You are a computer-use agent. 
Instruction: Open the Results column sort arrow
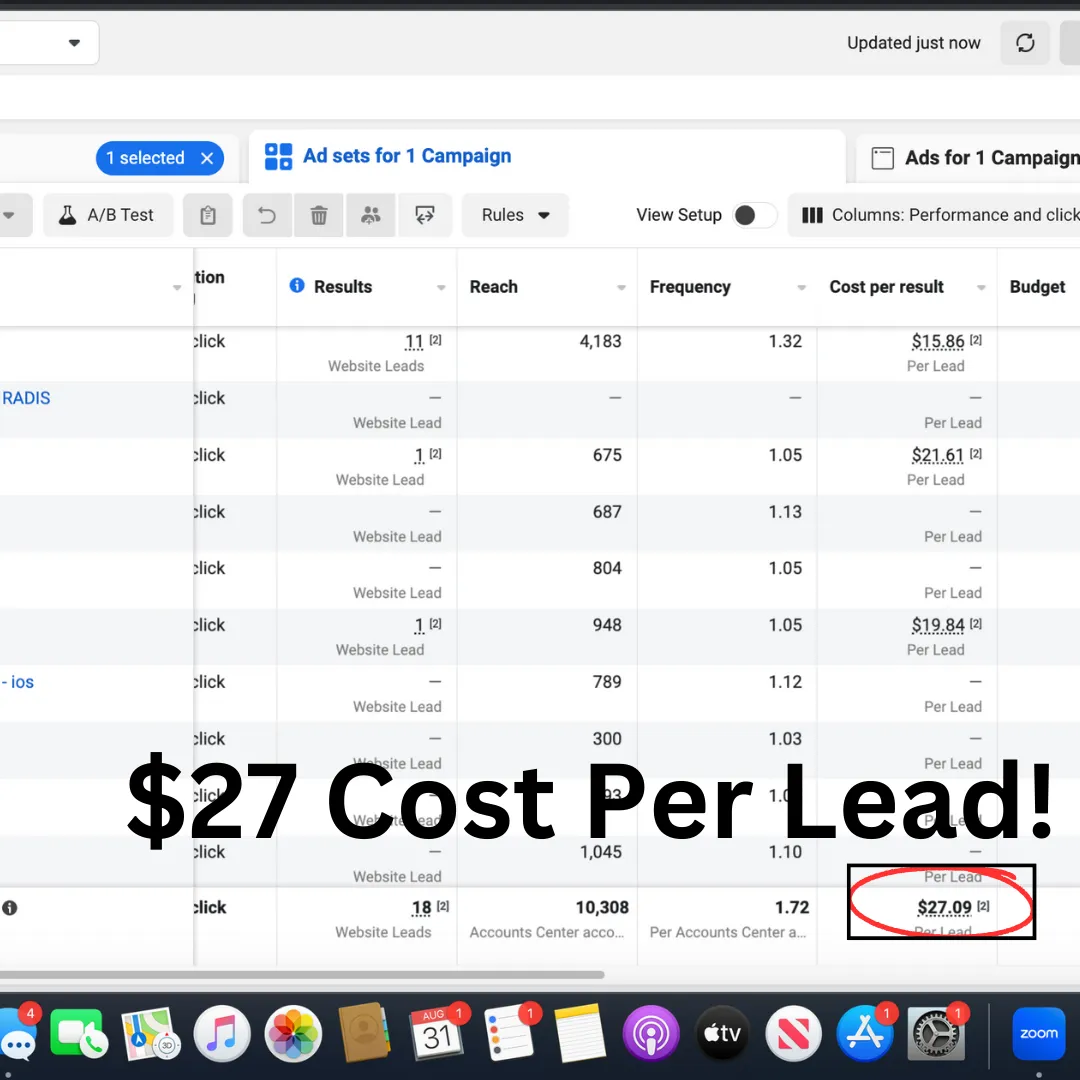tap(441, 287)
